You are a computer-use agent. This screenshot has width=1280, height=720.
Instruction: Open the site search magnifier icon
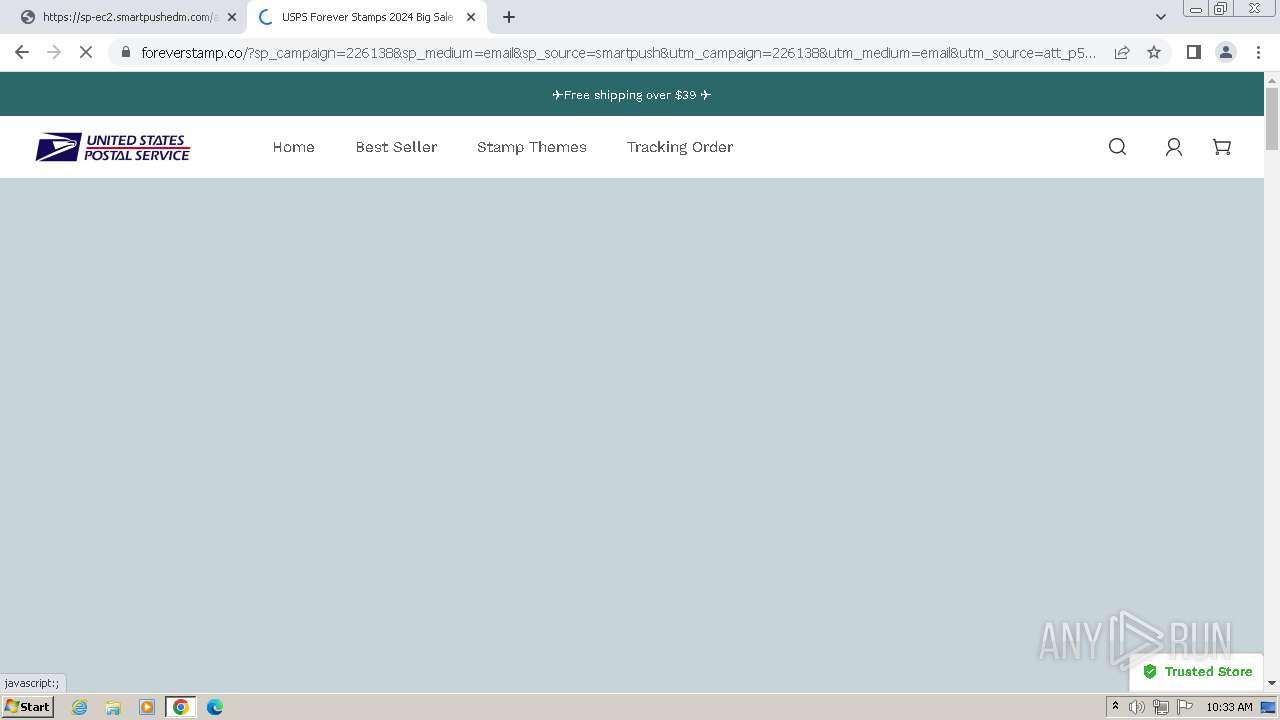point(1117,147)
